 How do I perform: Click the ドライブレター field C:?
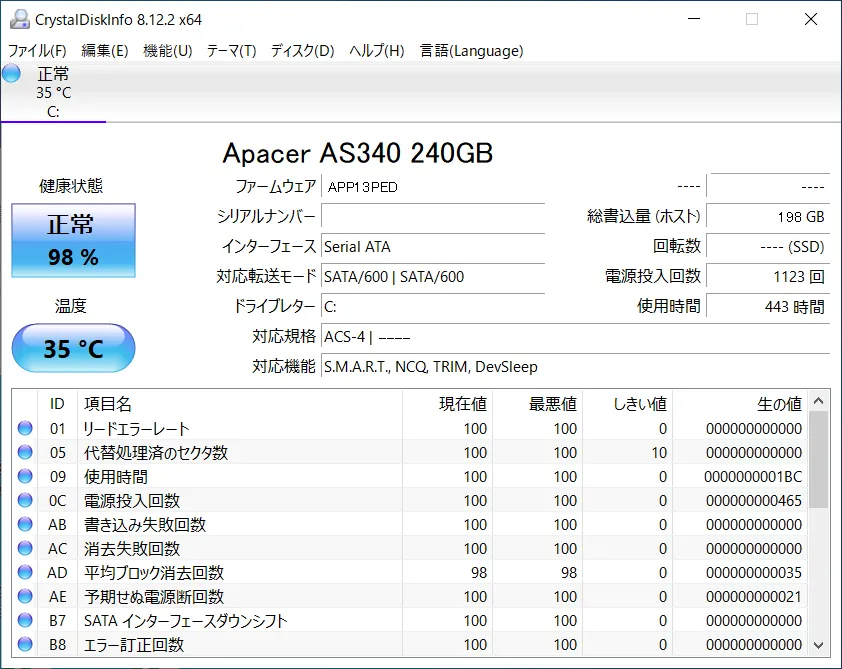(x=433, y=307)
